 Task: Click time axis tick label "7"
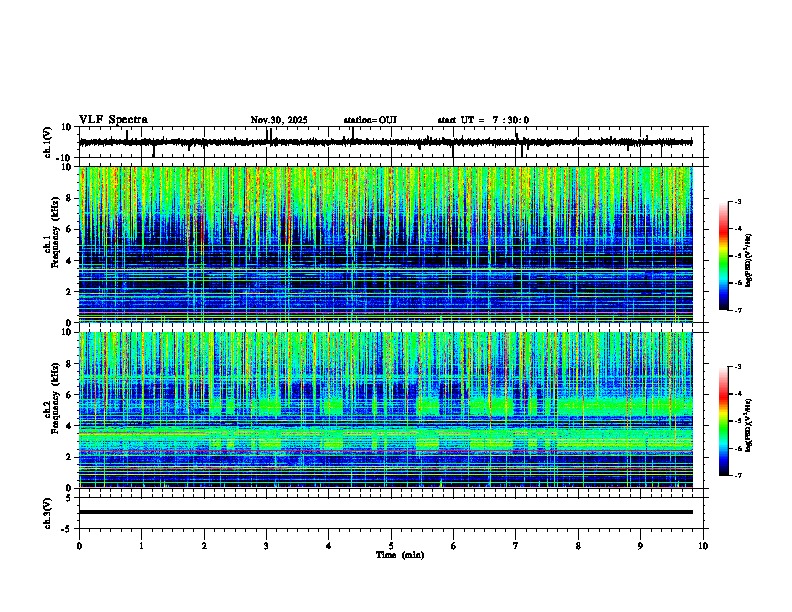point(516,546)
